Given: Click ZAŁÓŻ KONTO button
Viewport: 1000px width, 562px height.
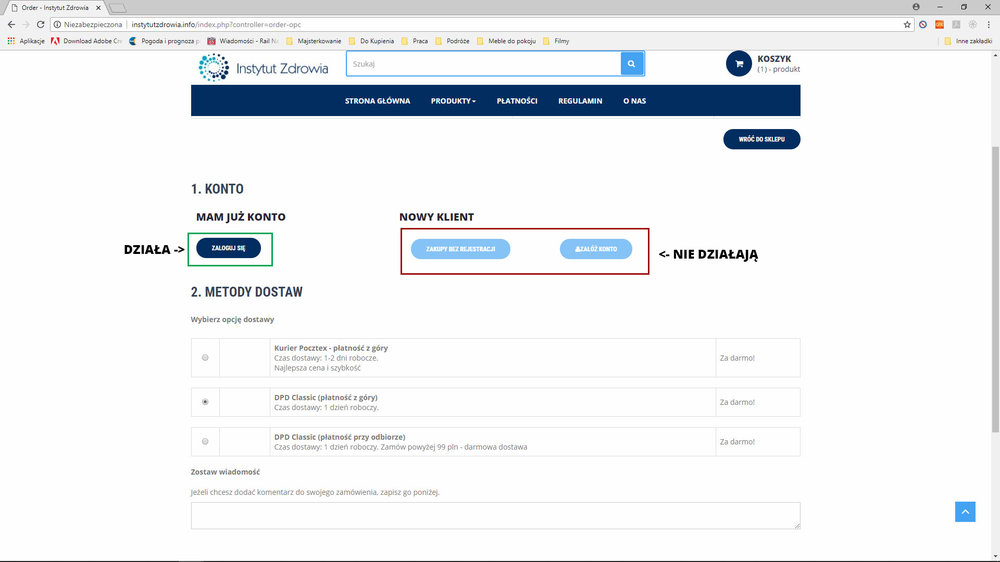Looking at the screenshot, I should [596, 249].
